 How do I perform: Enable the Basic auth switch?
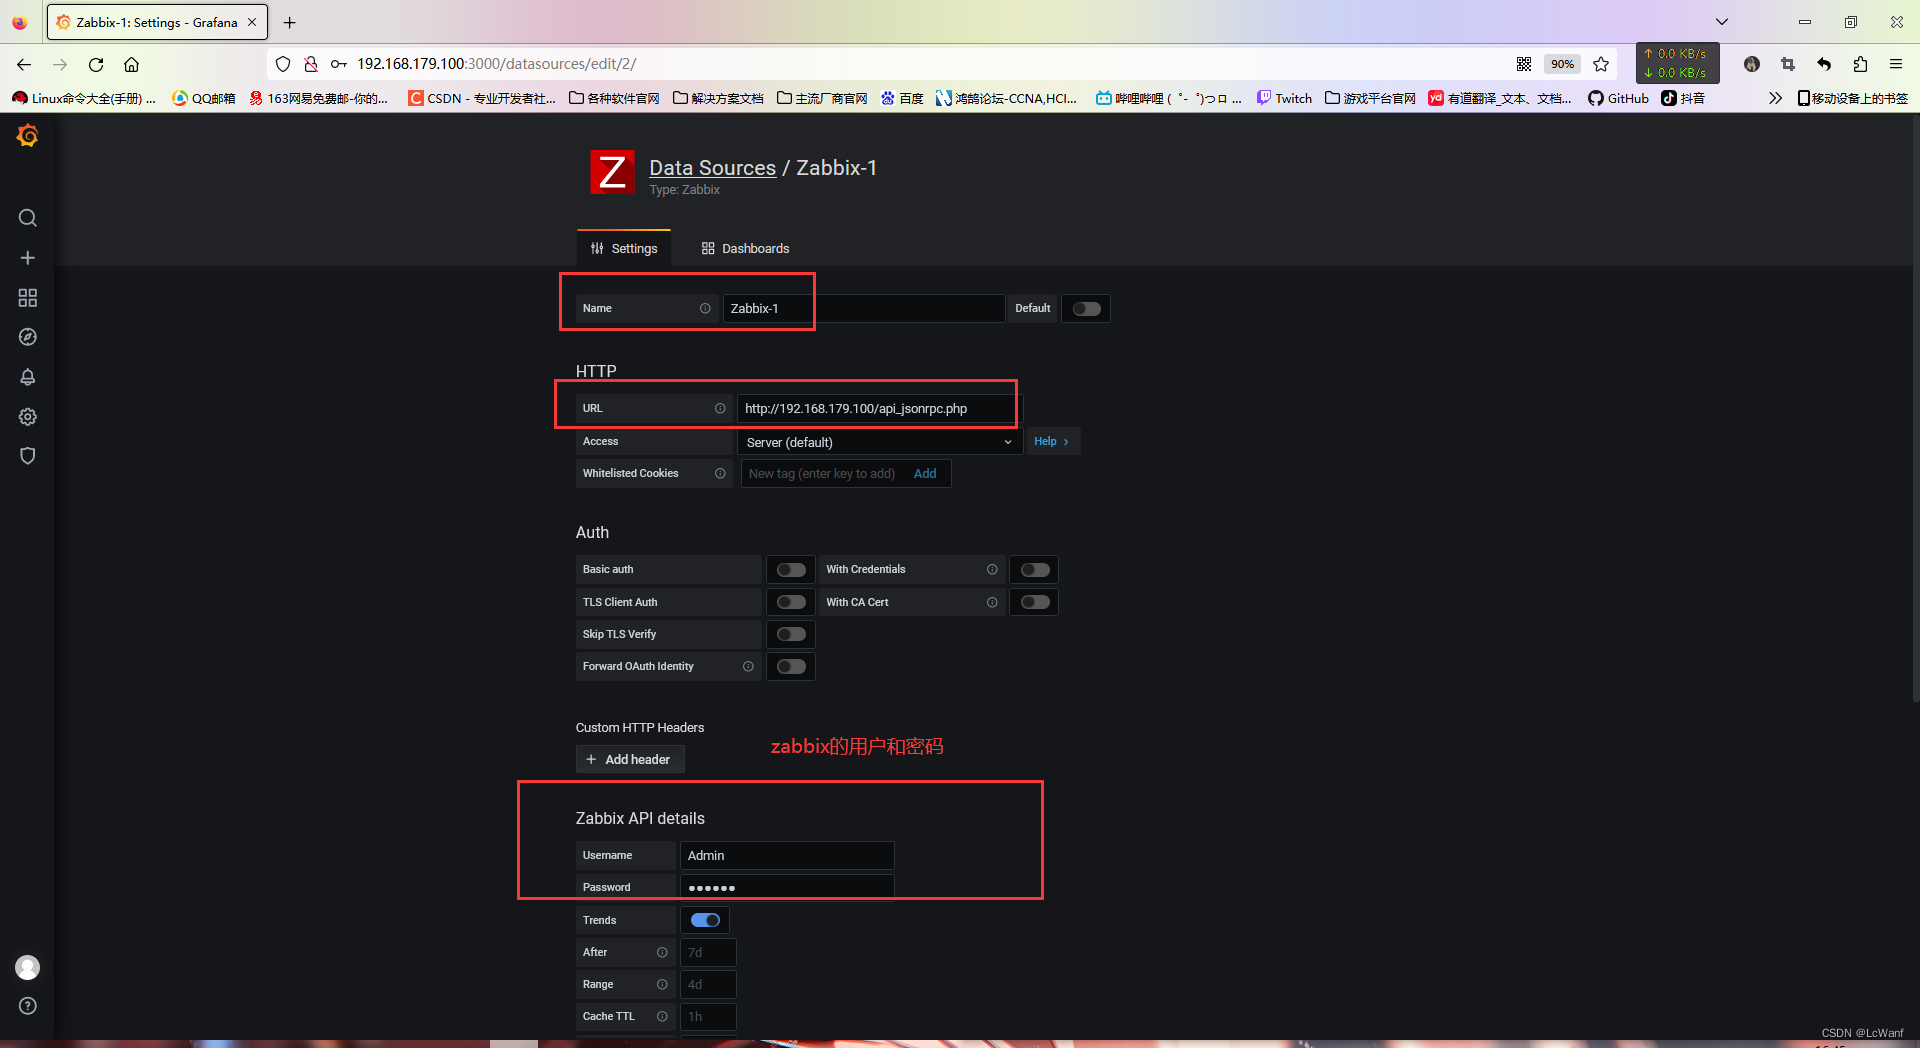(x=791, y=569)
